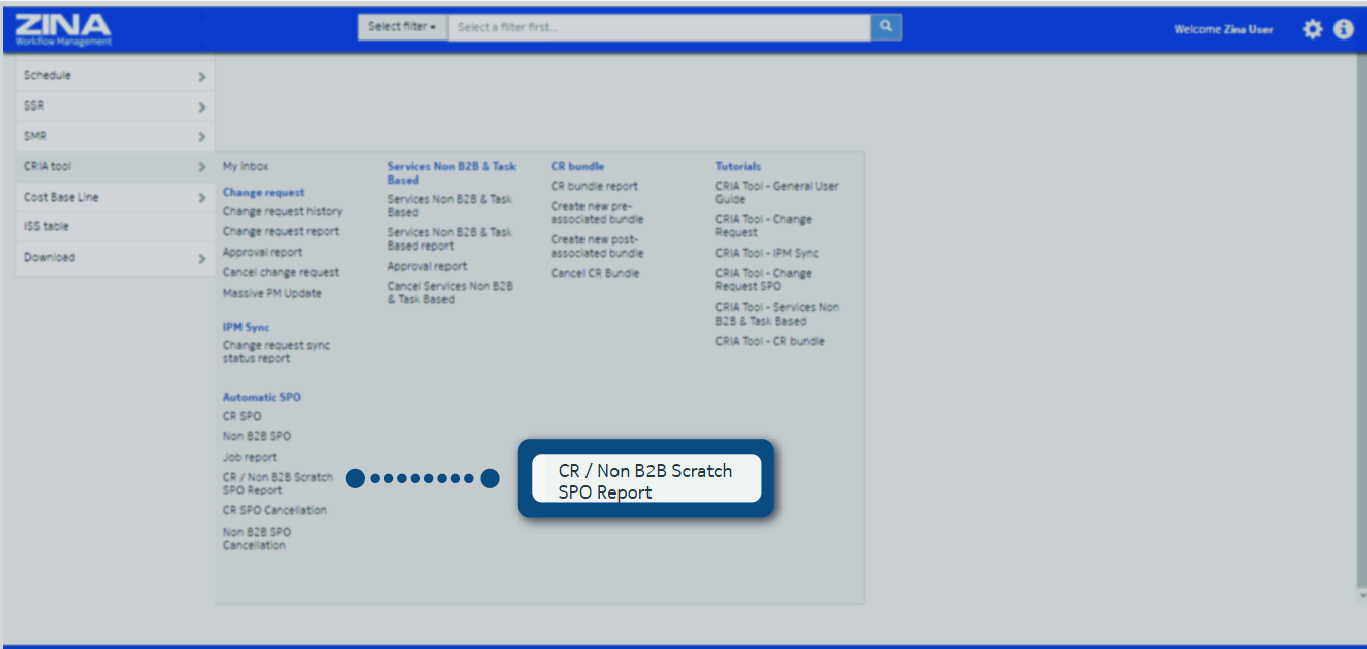Open Massive PM Update
The height and width of the screenshot is (649, 1367).
[x=272, y=294]
